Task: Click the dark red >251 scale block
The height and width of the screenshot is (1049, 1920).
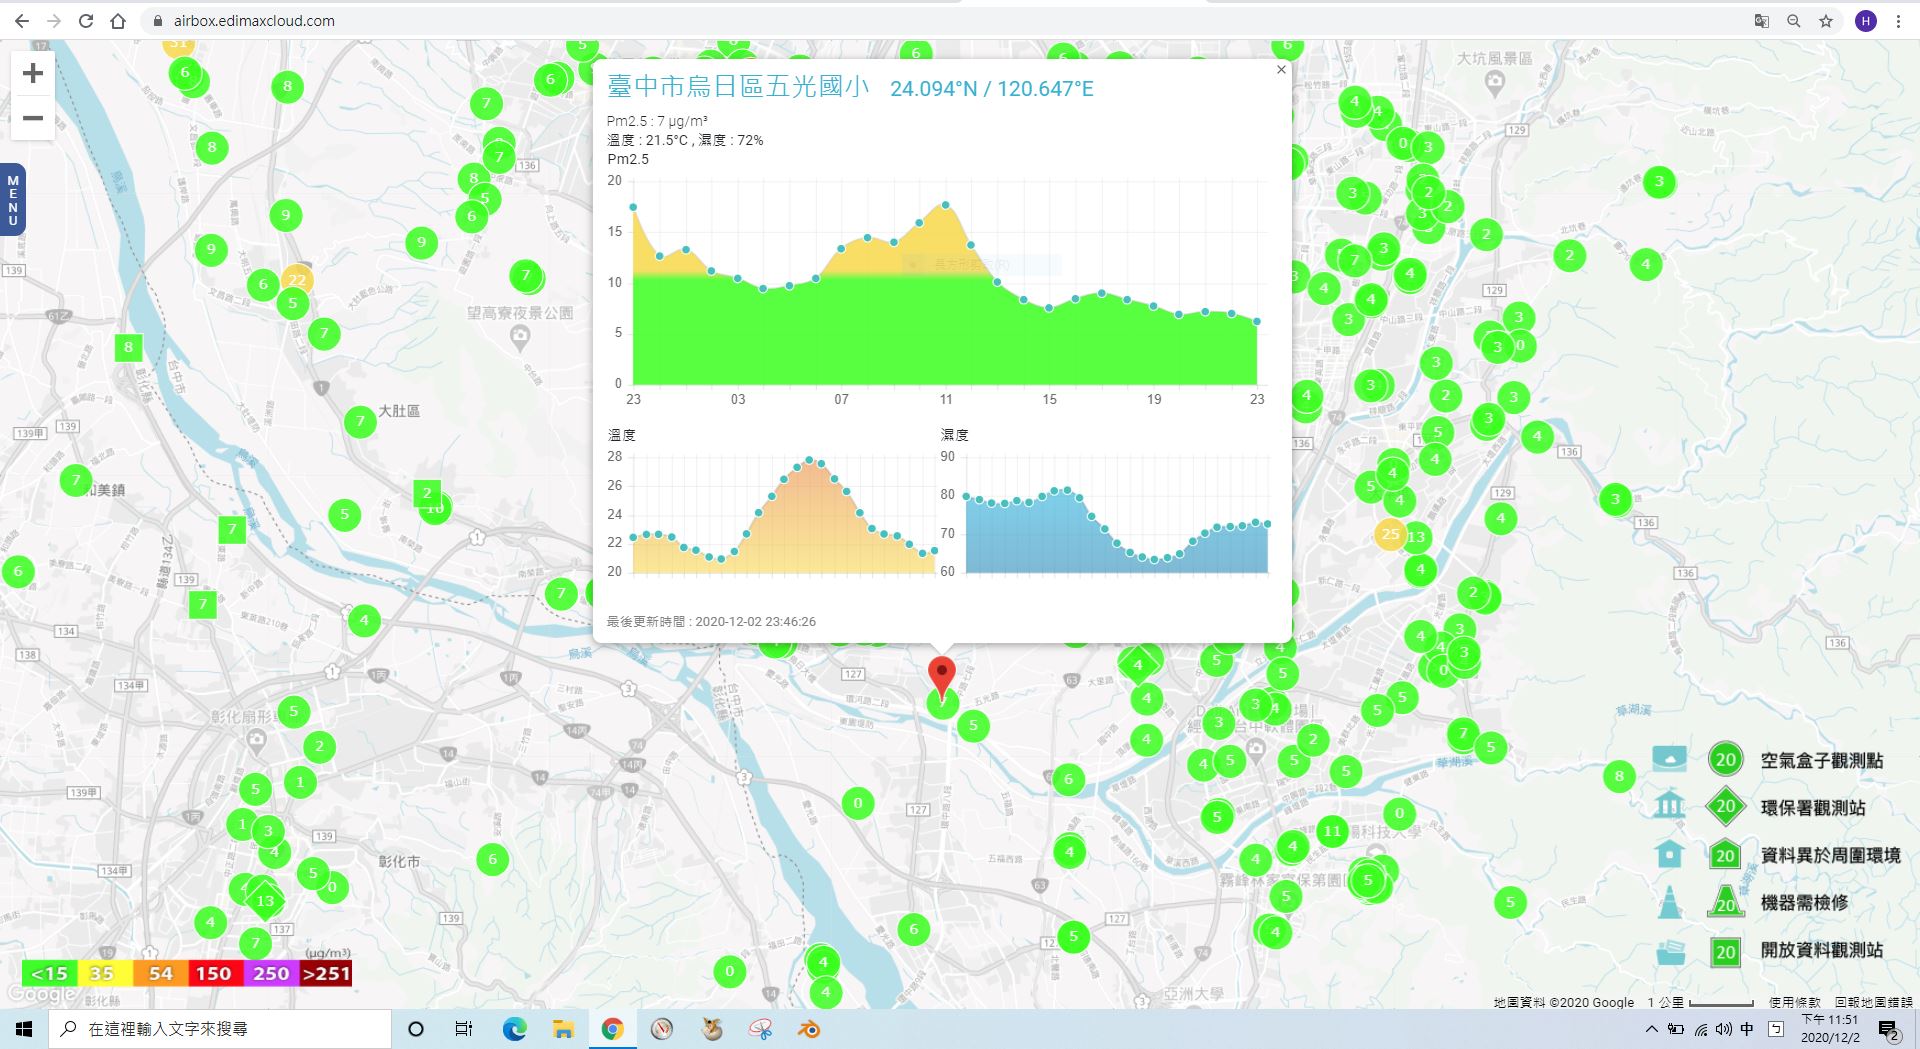Action: point(325,973)
